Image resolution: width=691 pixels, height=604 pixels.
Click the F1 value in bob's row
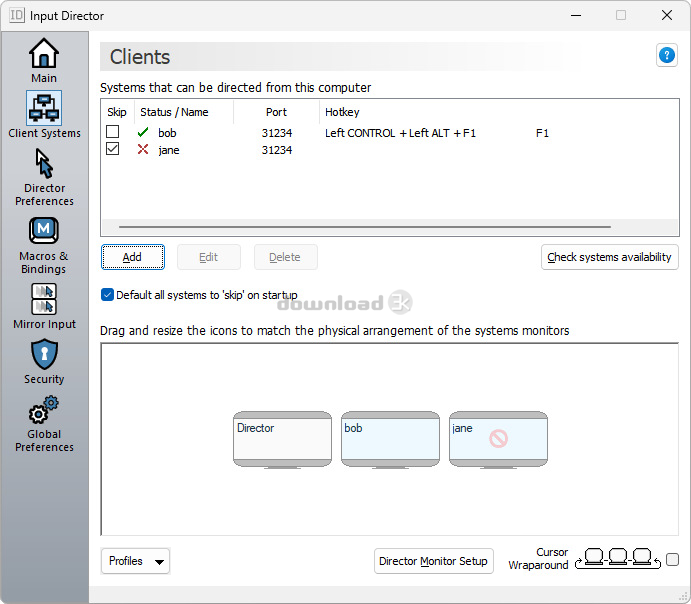pos(542,133)
